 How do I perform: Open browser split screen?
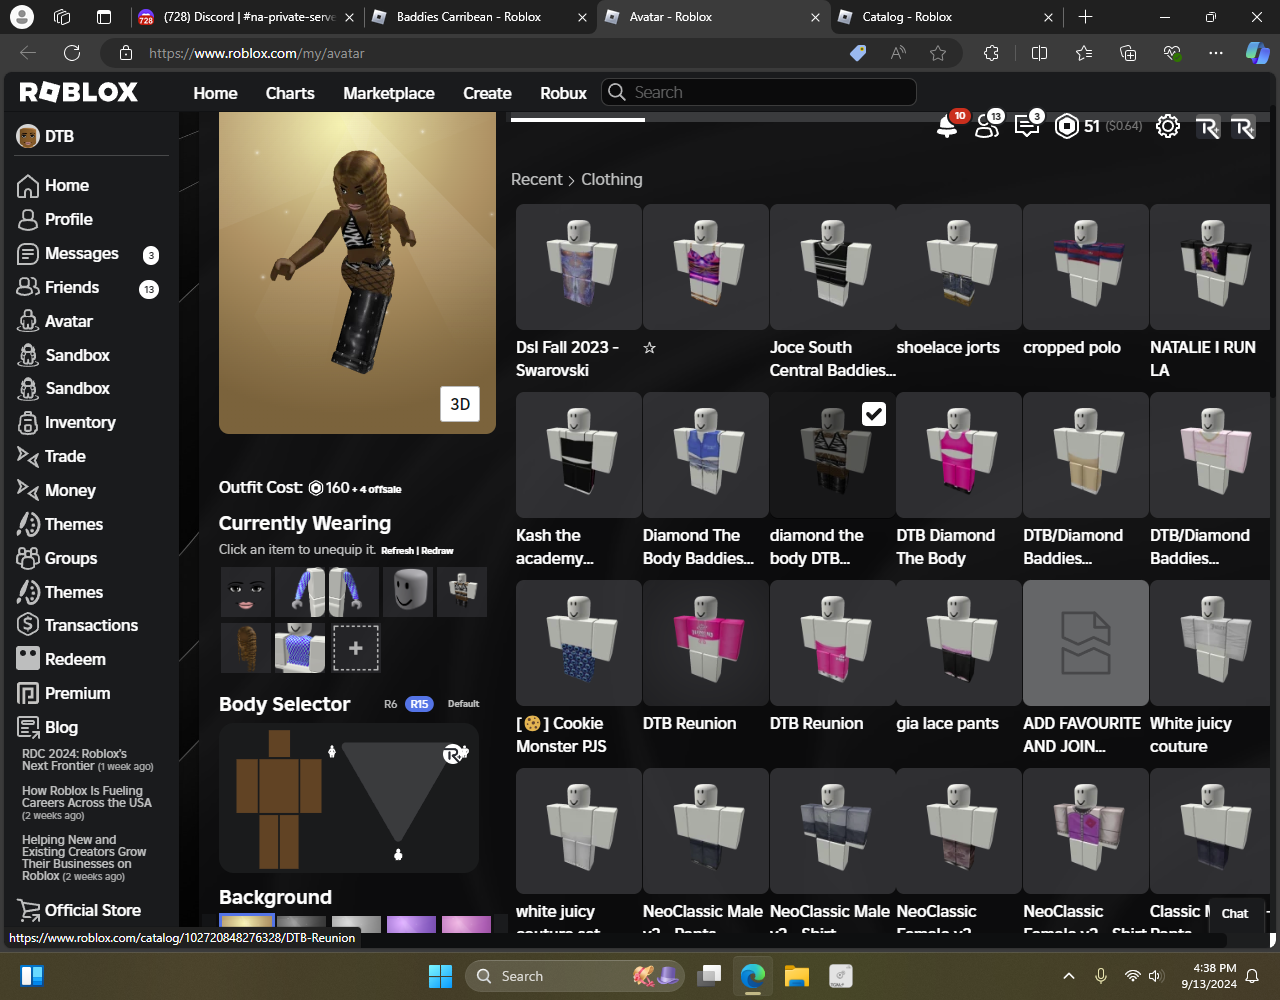pyautogui.click(x=1039, y=53)
